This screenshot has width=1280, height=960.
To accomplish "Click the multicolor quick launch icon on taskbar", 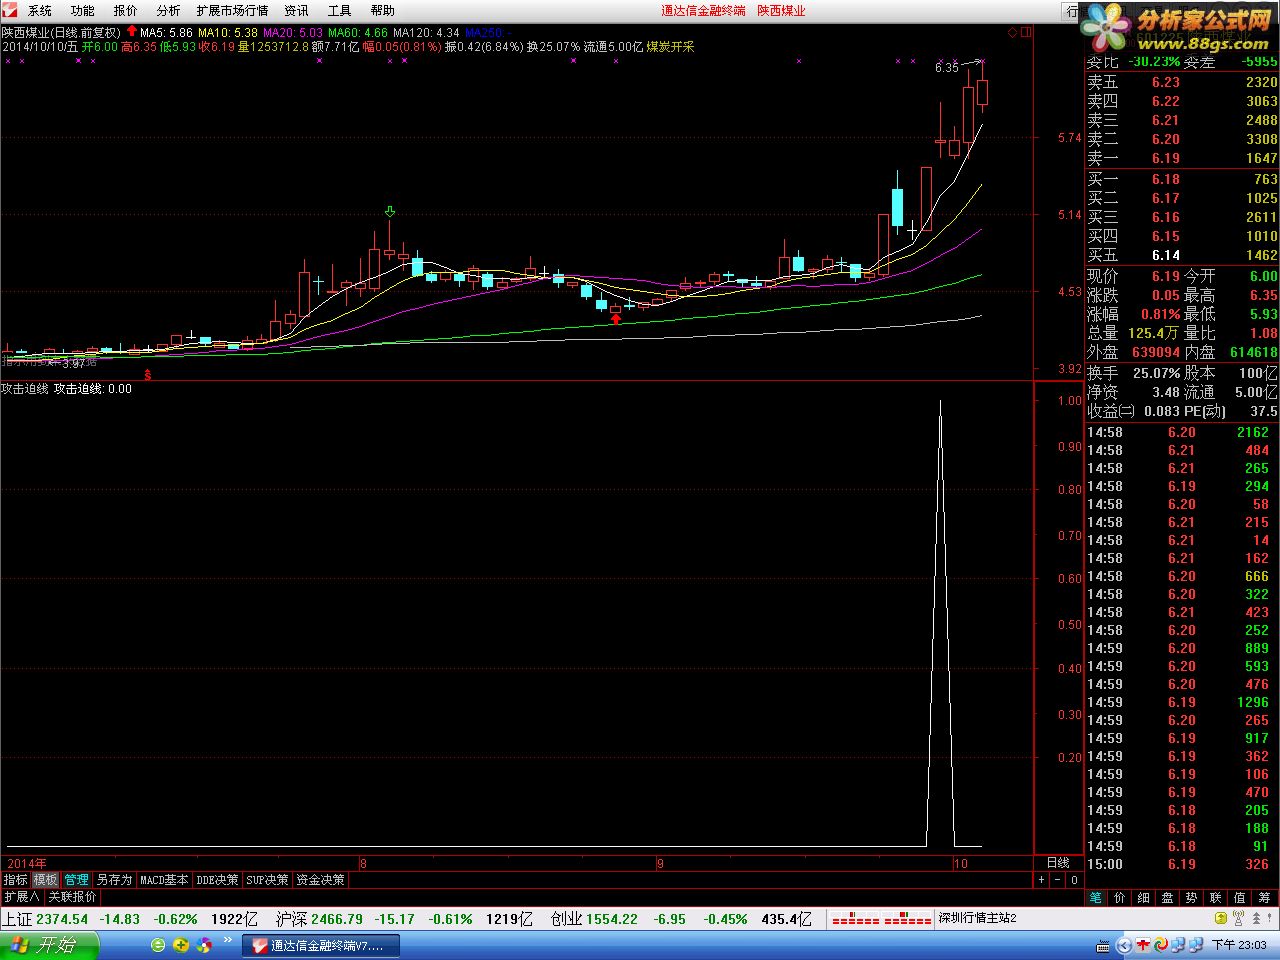I will pyautogui.click(x=204, y=945).
